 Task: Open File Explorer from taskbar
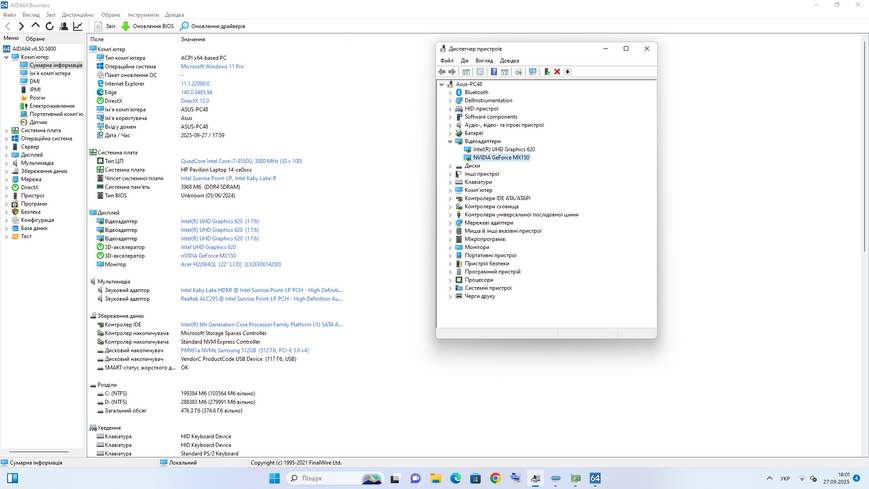point(436,478)
